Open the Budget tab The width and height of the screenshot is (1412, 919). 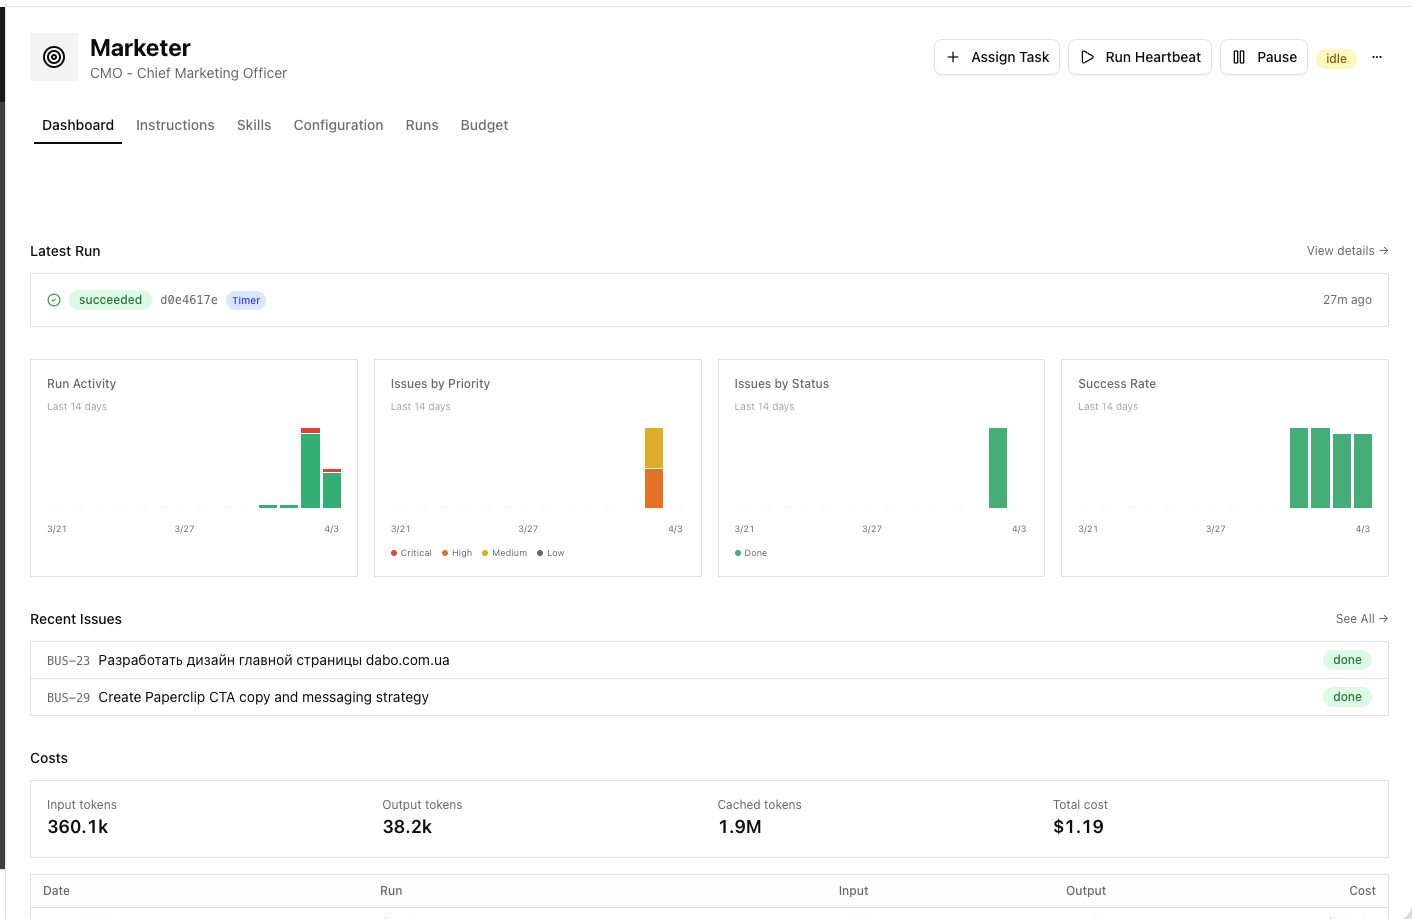(484, 125)
